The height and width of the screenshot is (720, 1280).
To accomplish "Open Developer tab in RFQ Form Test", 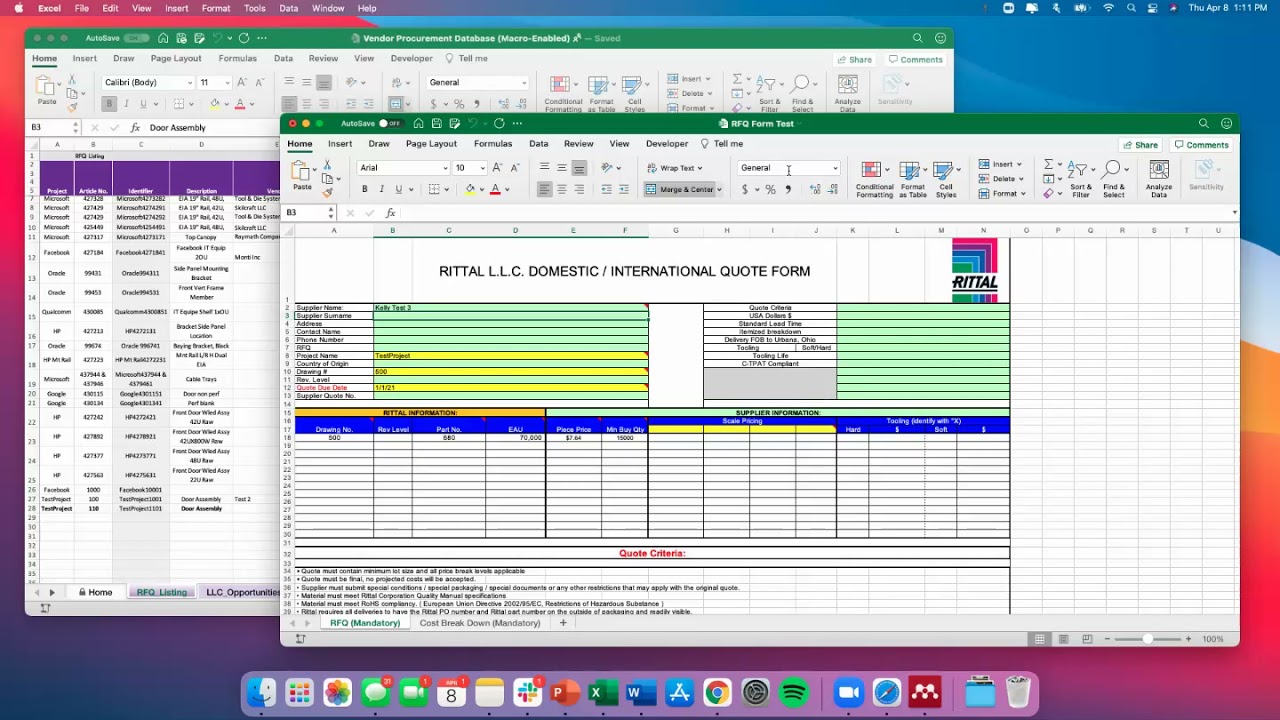I will click(667, 144).
